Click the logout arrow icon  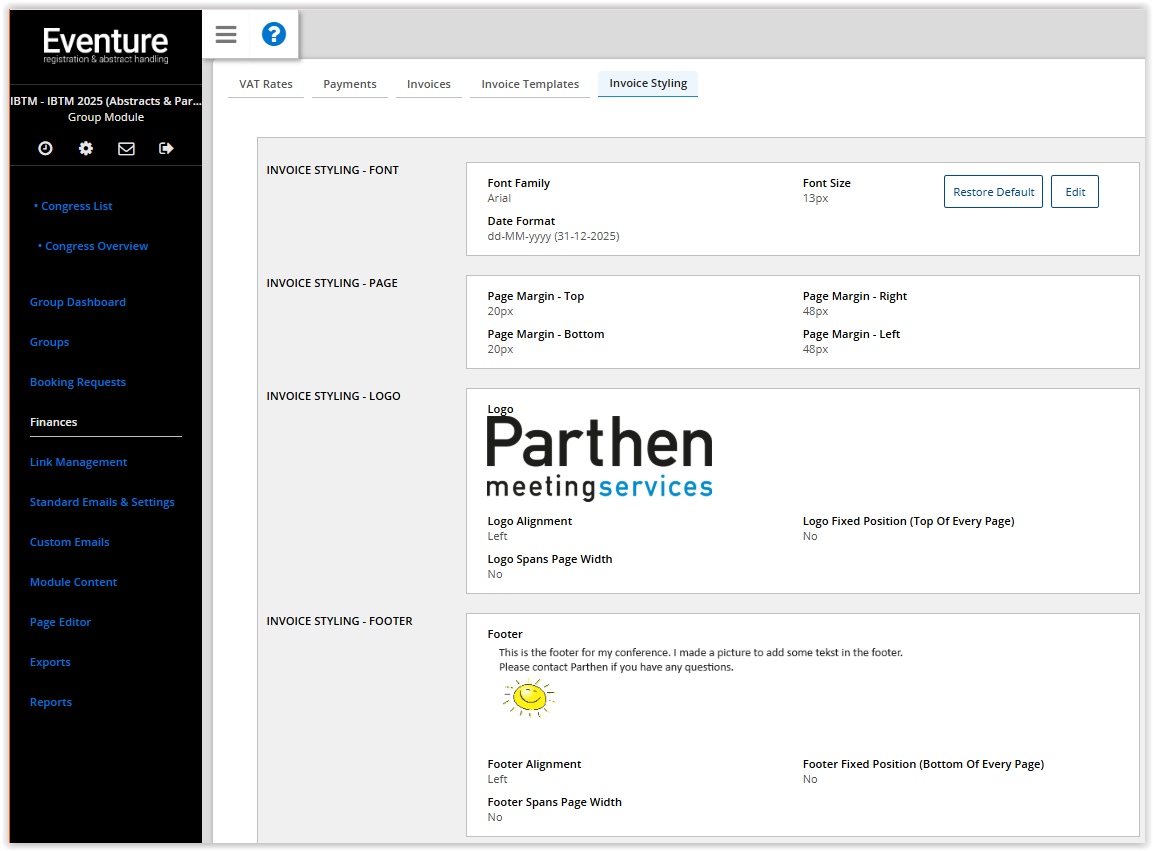click(x=166, y=149)
